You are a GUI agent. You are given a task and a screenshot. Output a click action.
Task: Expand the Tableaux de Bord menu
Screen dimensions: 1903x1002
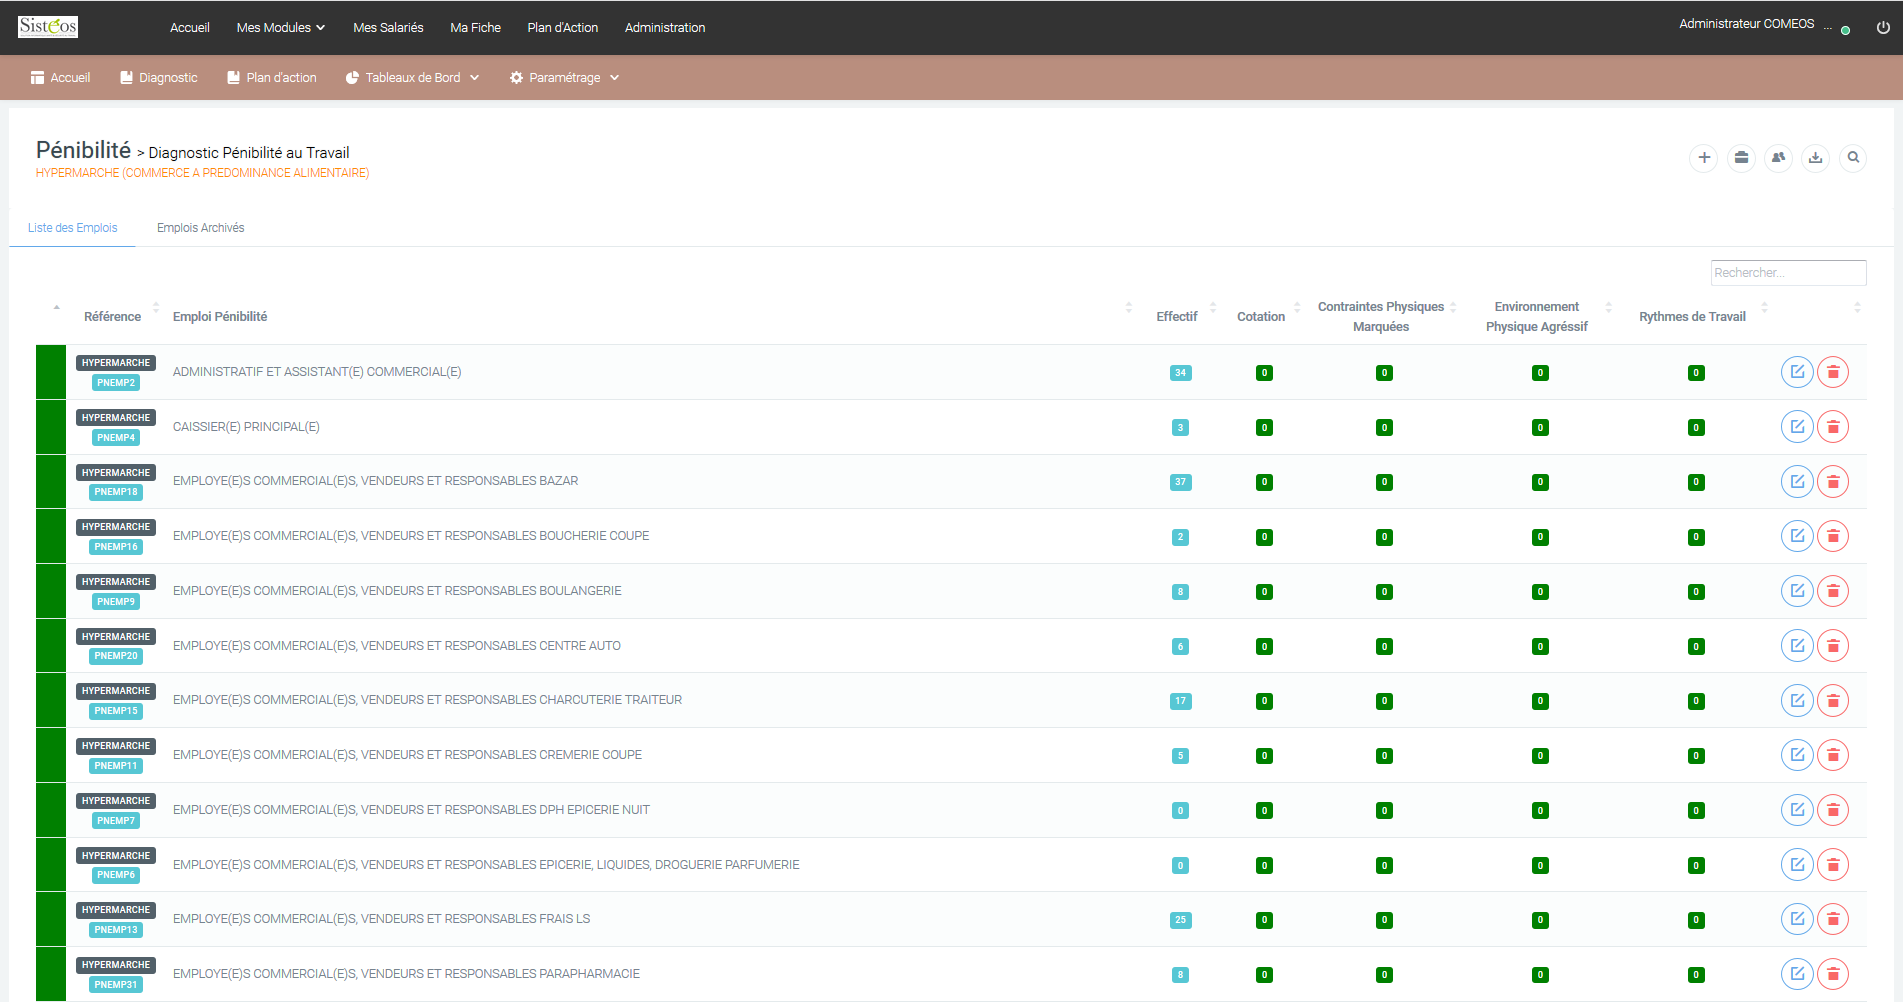tap(412, 78)
